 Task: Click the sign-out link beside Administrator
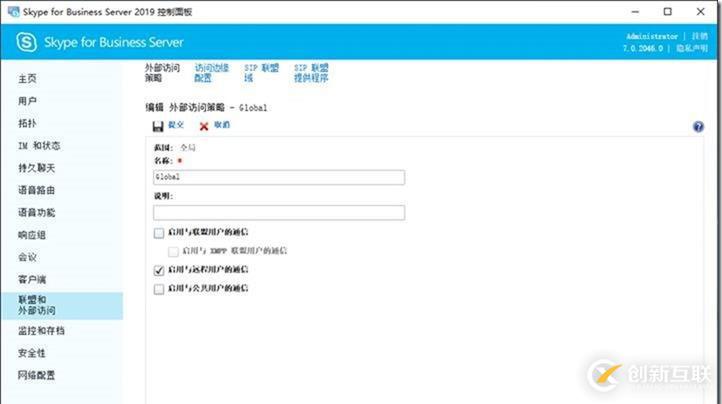699,36
